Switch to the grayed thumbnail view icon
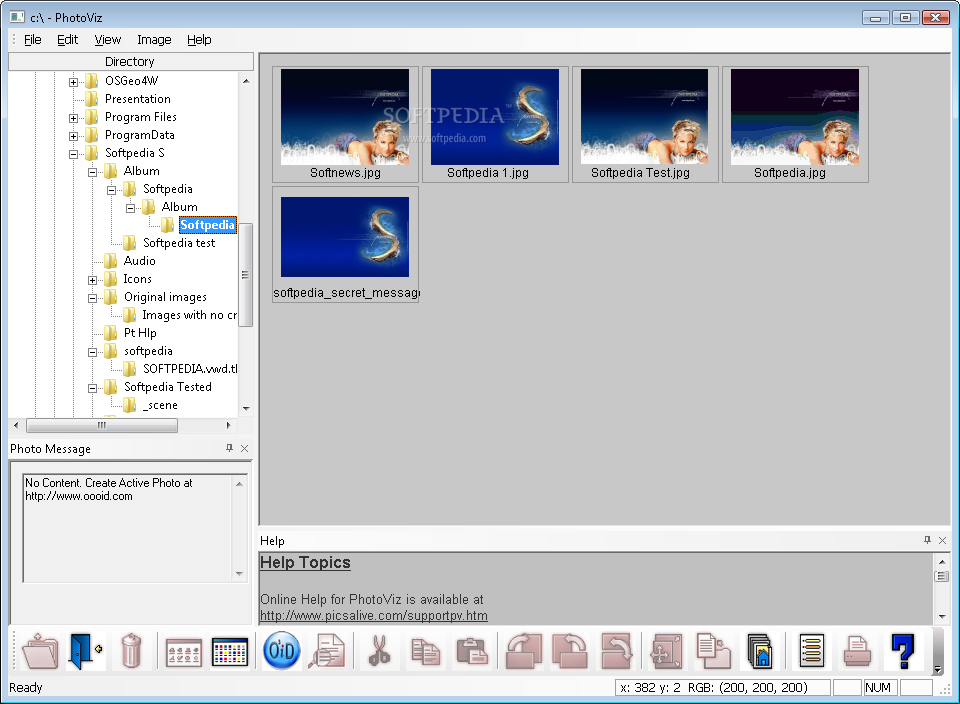 (184, 652)
